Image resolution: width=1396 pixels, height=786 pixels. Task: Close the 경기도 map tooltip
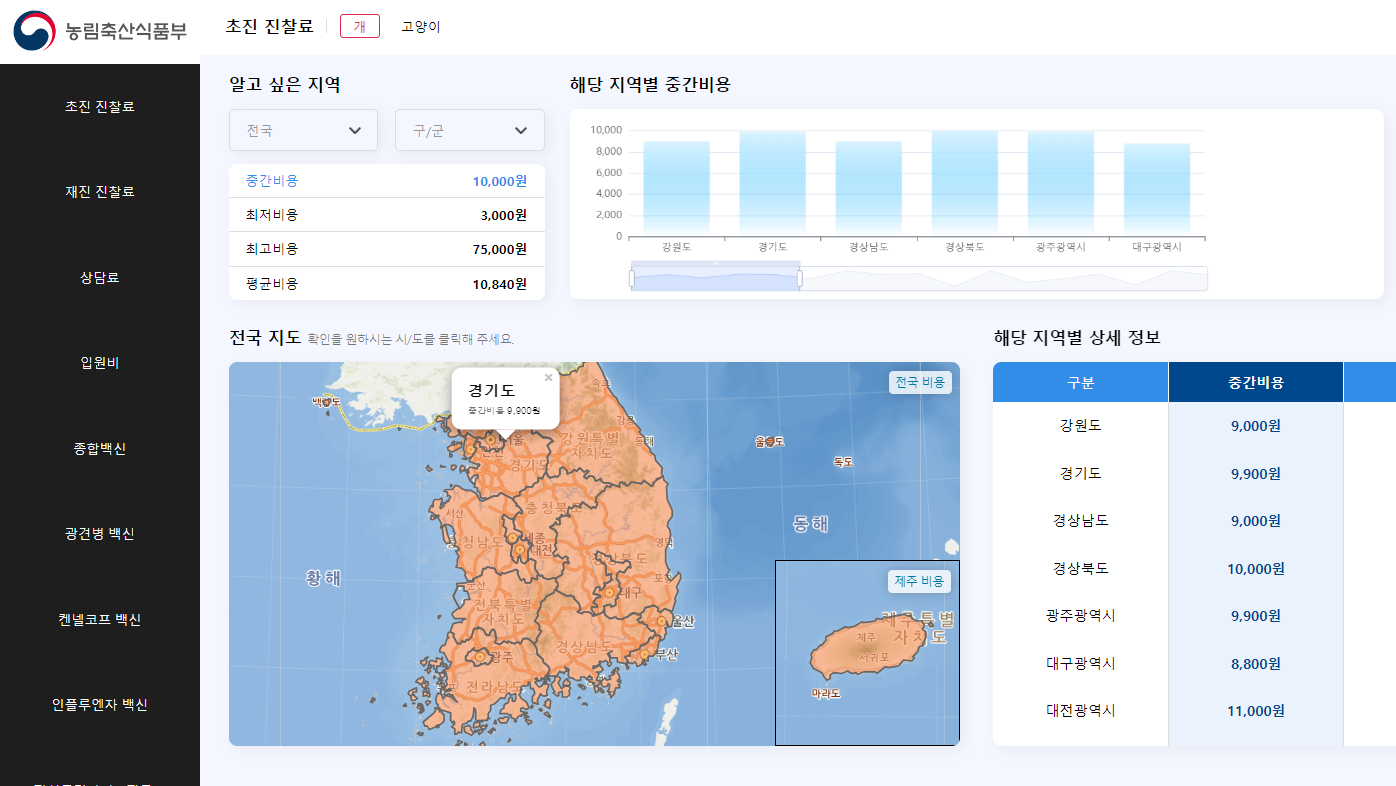[x=548, y=378]
